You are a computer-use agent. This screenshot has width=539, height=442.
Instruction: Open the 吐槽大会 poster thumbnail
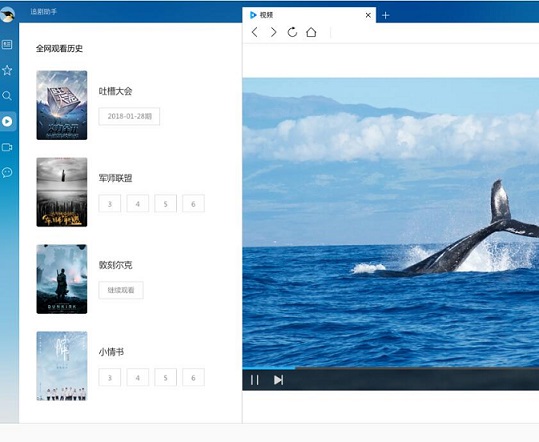click(62, 105)
